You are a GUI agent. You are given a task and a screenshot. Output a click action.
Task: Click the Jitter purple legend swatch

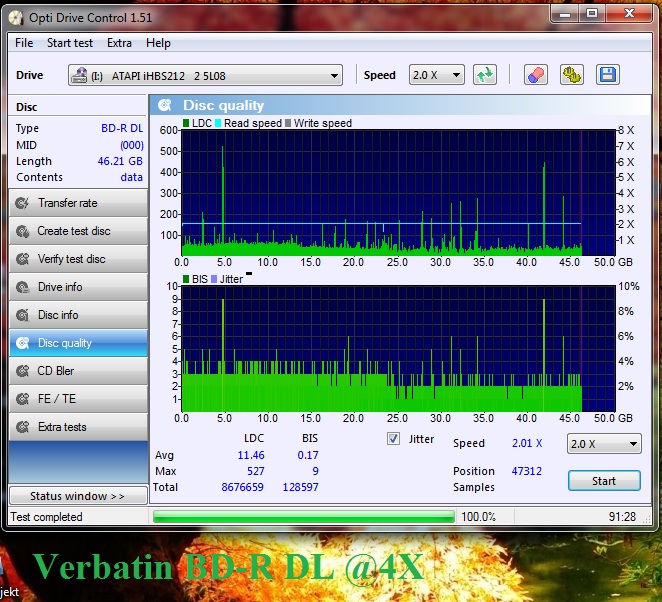coord(214,279)
